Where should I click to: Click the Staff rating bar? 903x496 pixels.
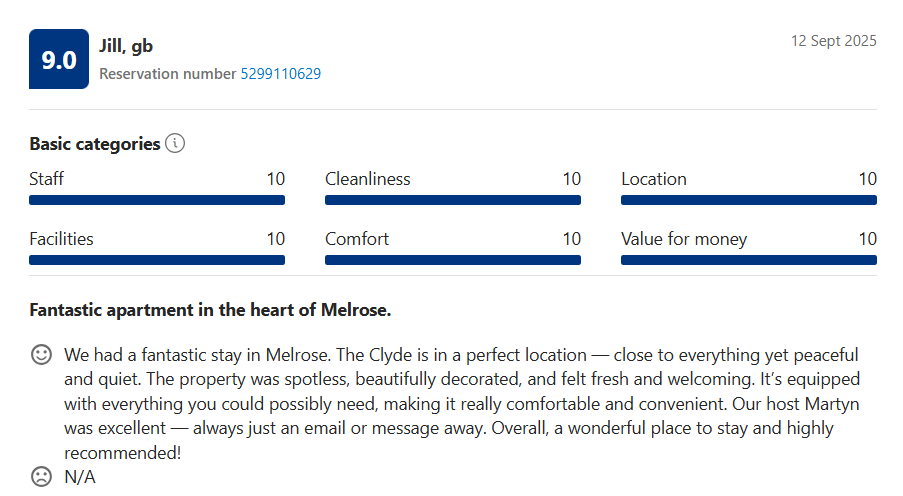pyautogui.click(x=157, y=200)
